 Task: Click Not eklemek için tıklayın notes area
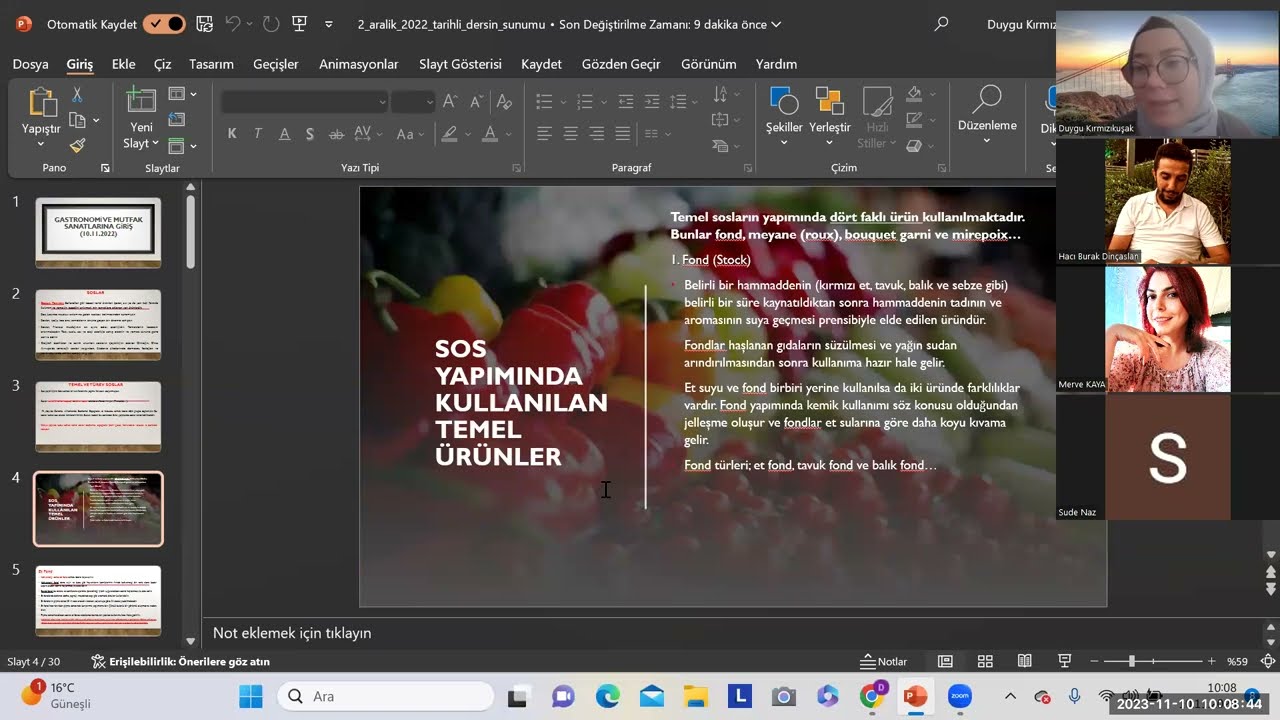[292, 633]
